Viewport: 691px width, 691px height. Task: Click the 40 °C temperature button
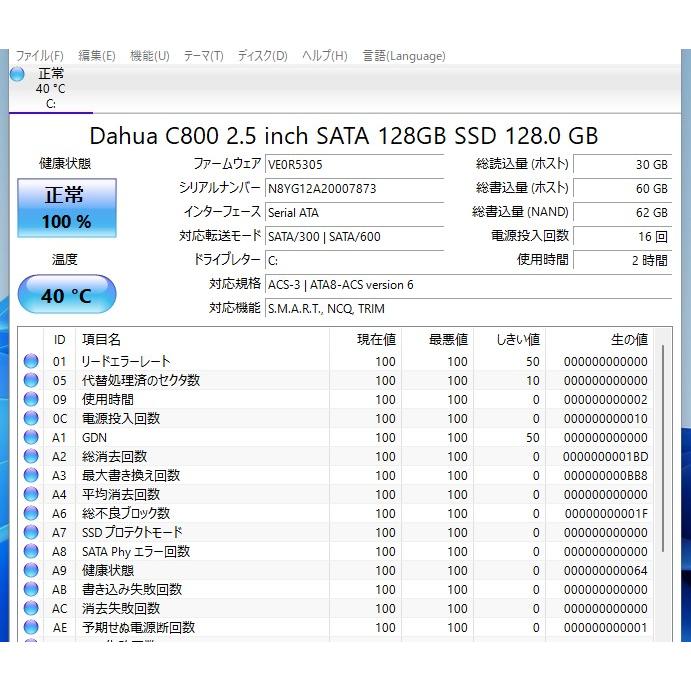[67, 294]
